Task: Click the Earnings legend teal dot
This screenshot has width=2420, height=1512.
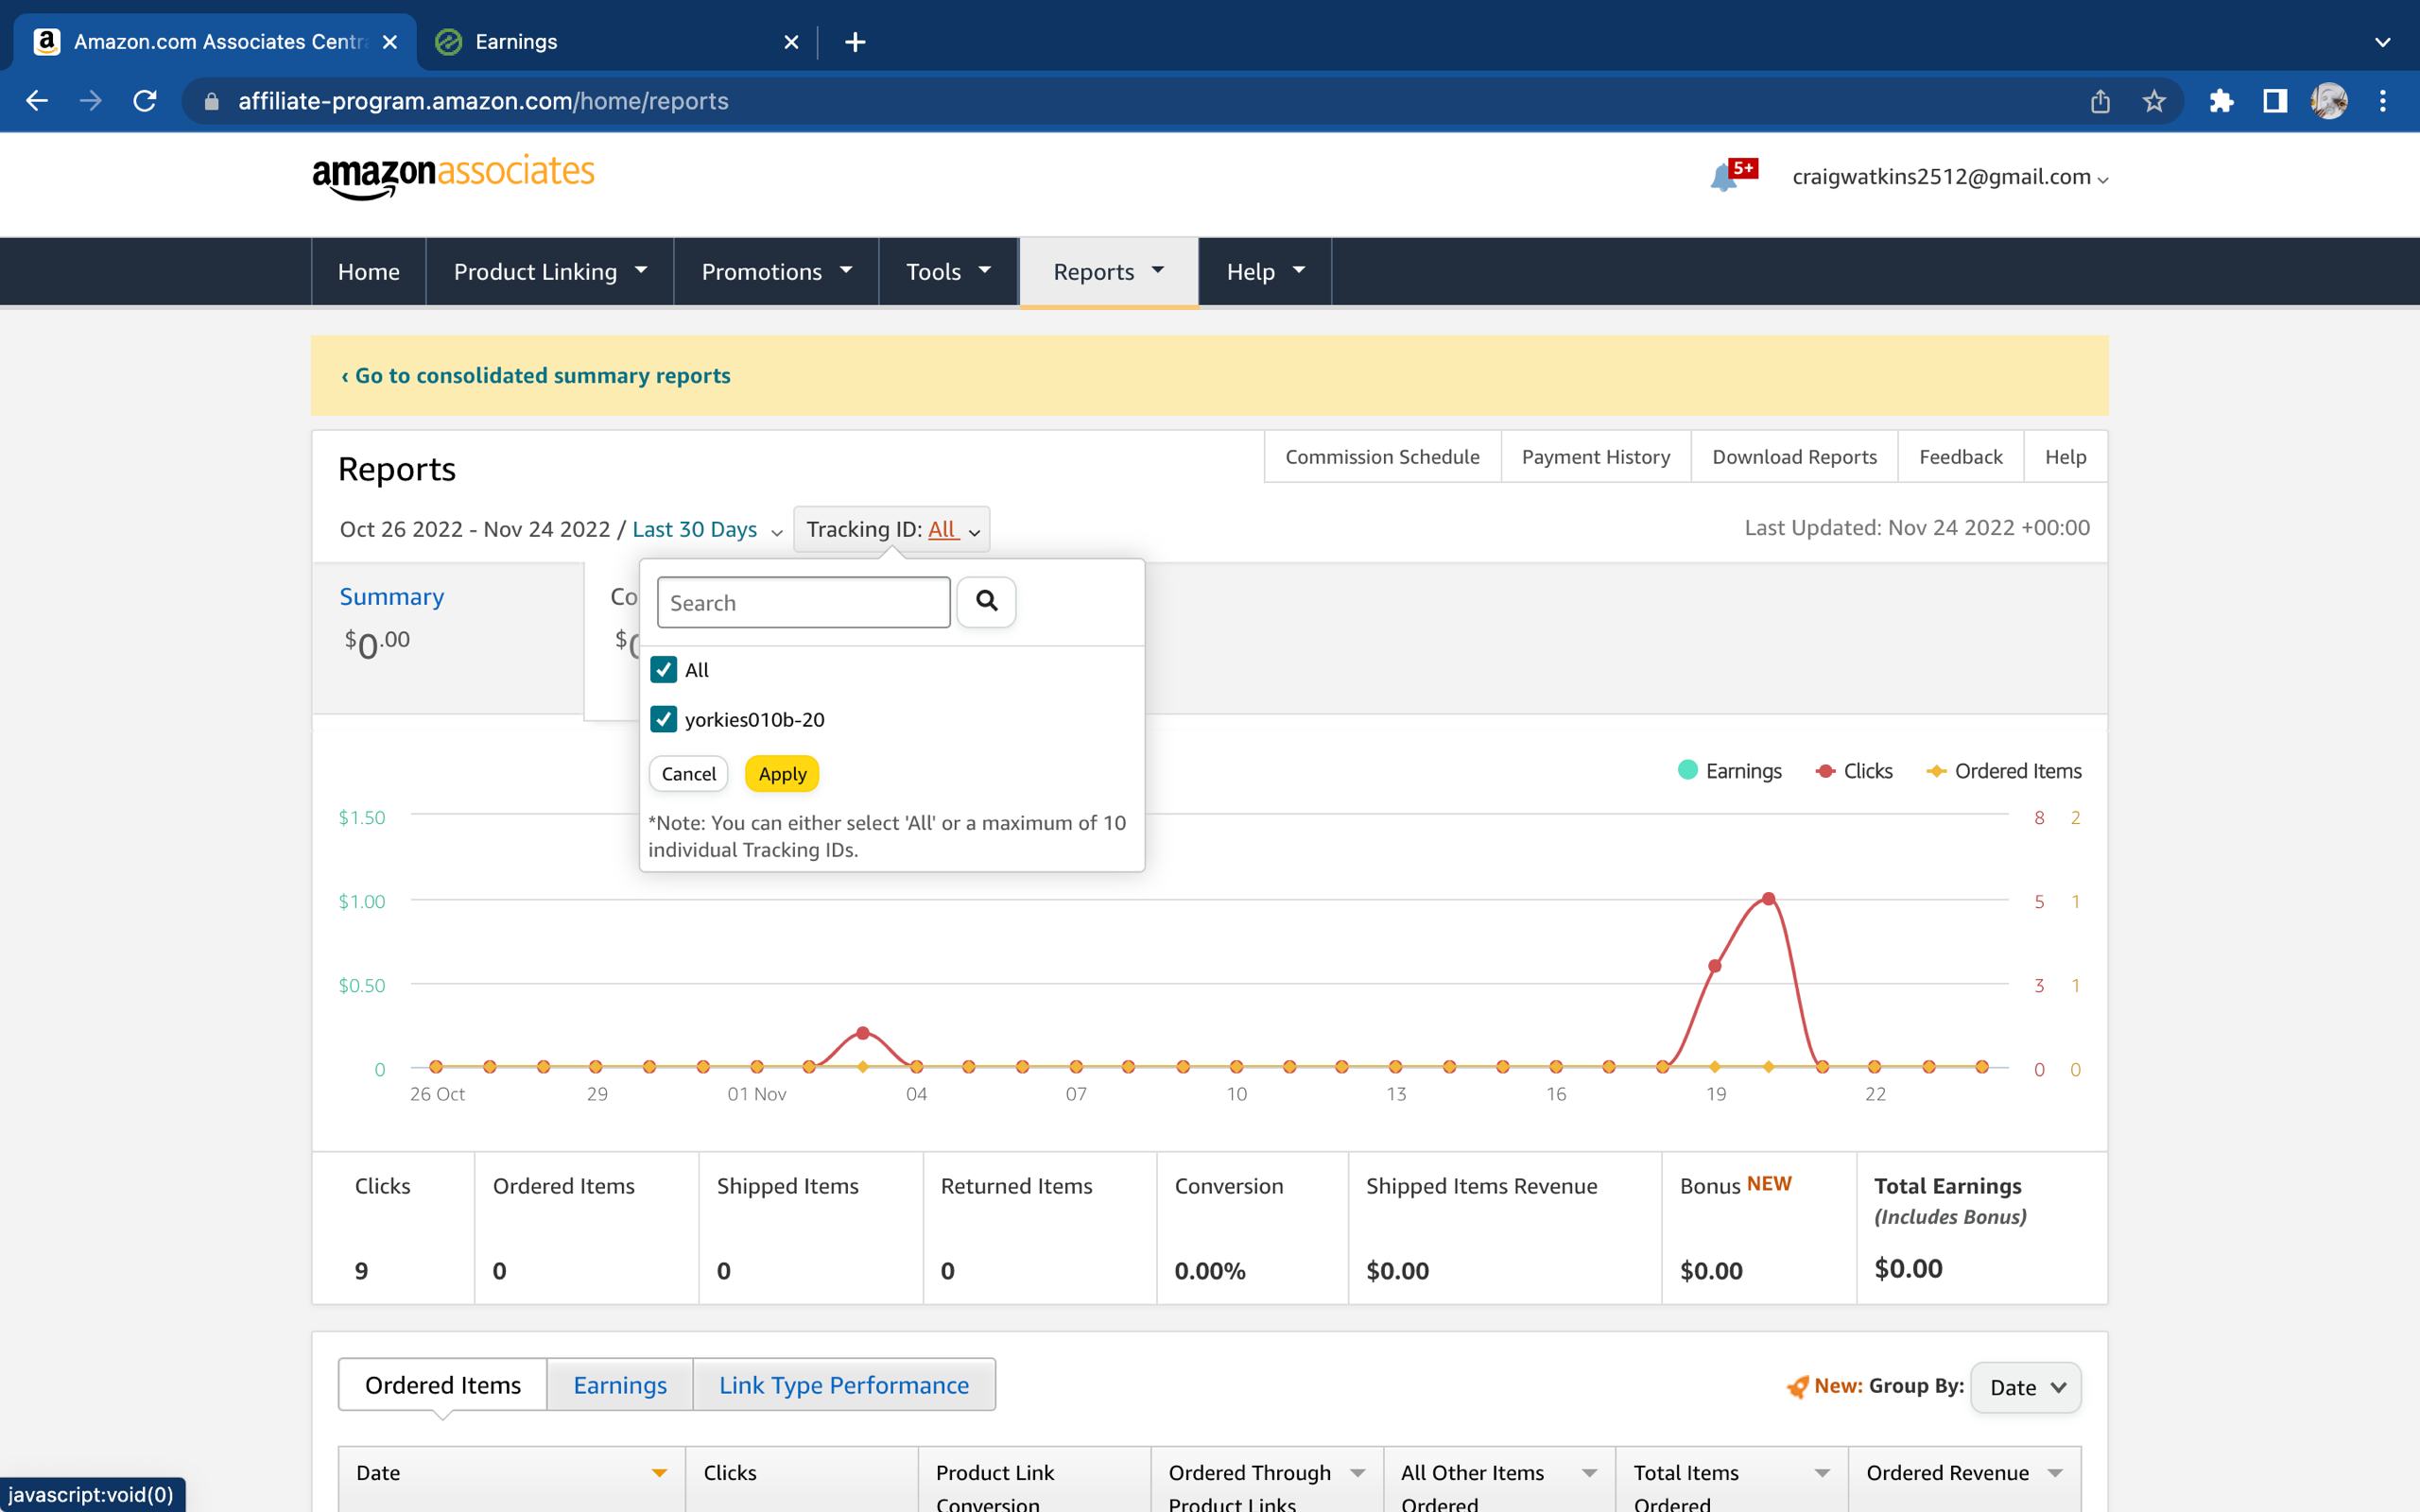Action: tap(1688, 770)
